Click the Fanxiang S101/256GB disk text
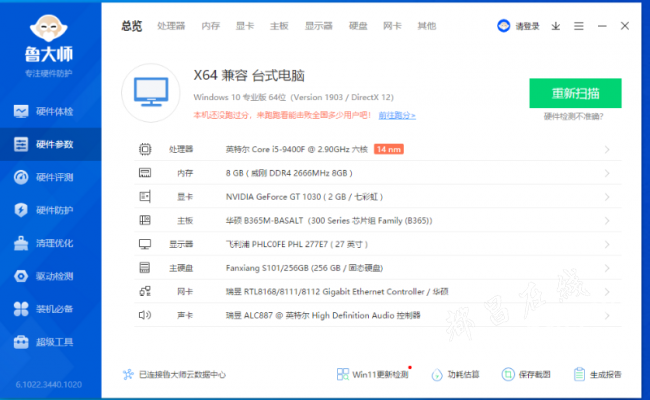Screen dimensions: 650x400 304,268
